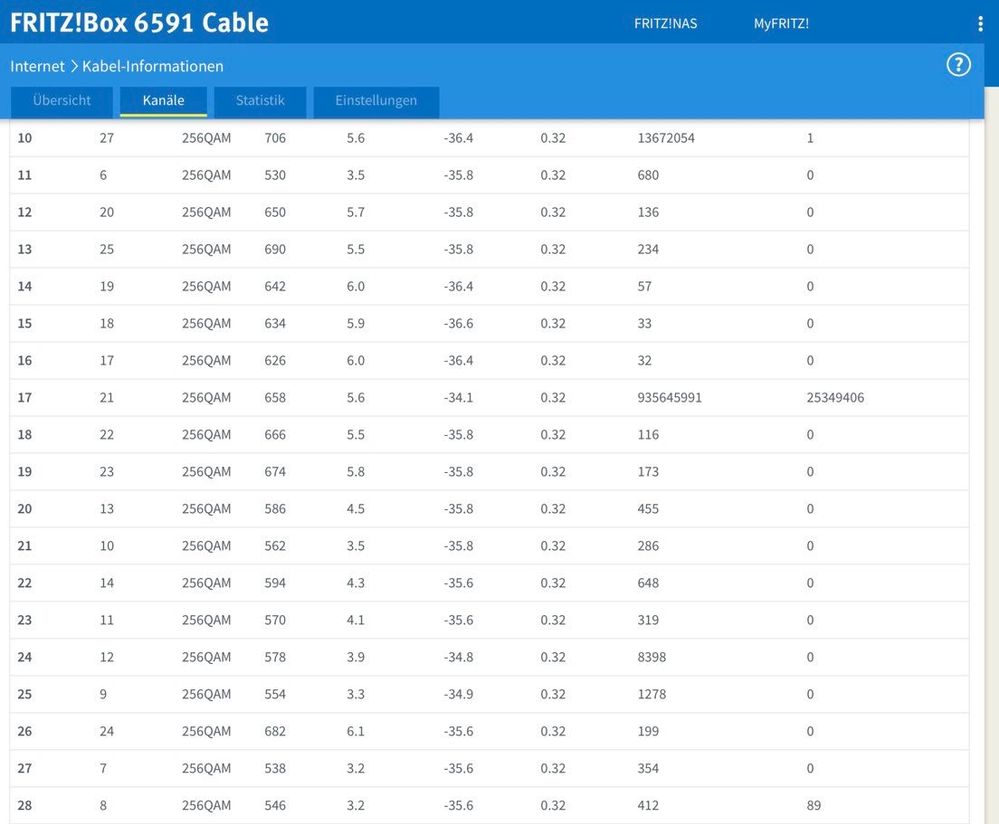The height and width of the screenshot is (824, 999).
Task: Click the value -34.9 in row 25
Action: [458, 694]
